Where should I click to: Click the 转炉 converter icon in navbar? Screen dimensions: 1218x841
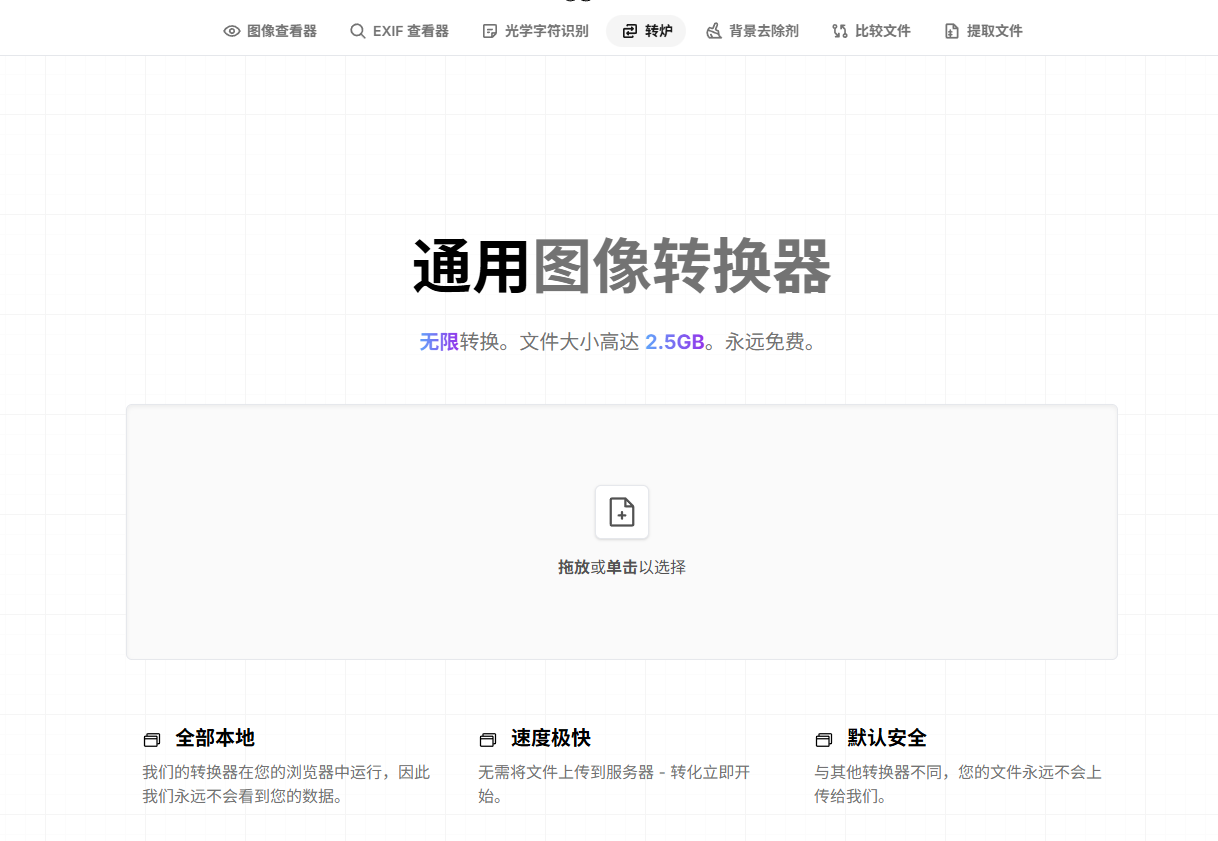pos(629,31)
